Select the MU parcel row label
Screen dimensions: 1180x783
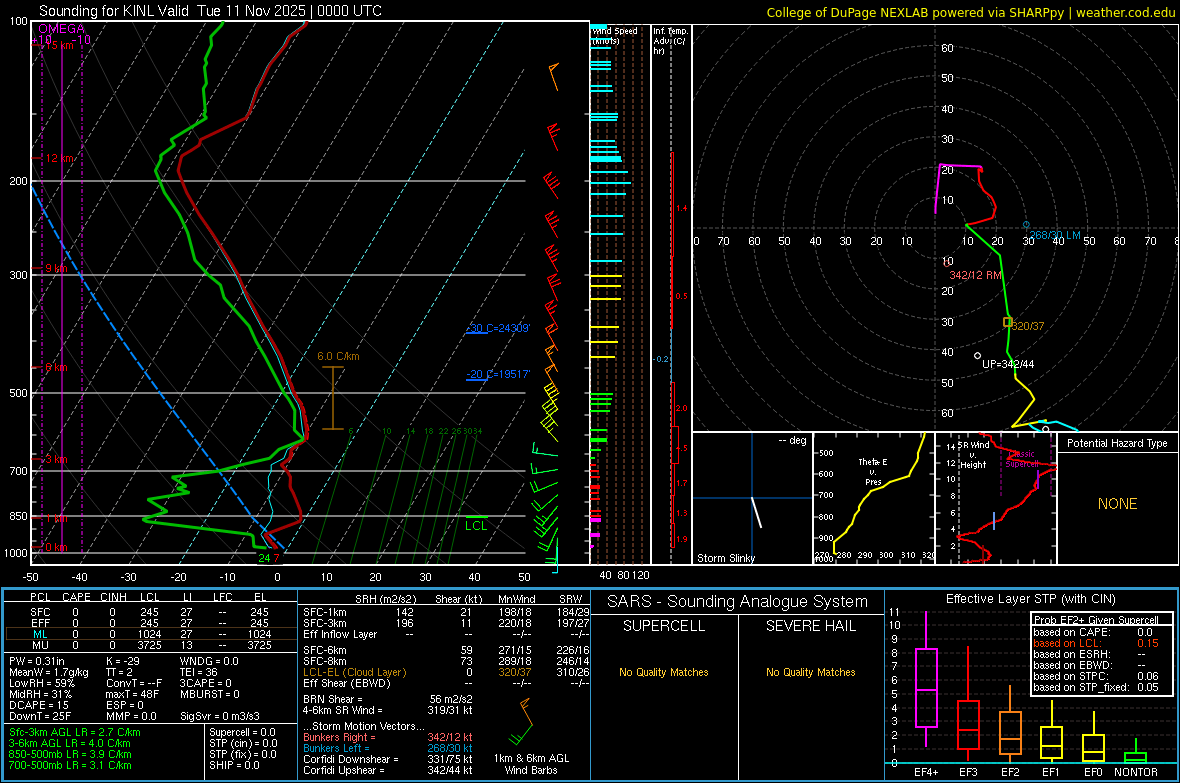[x=40, y=644]
